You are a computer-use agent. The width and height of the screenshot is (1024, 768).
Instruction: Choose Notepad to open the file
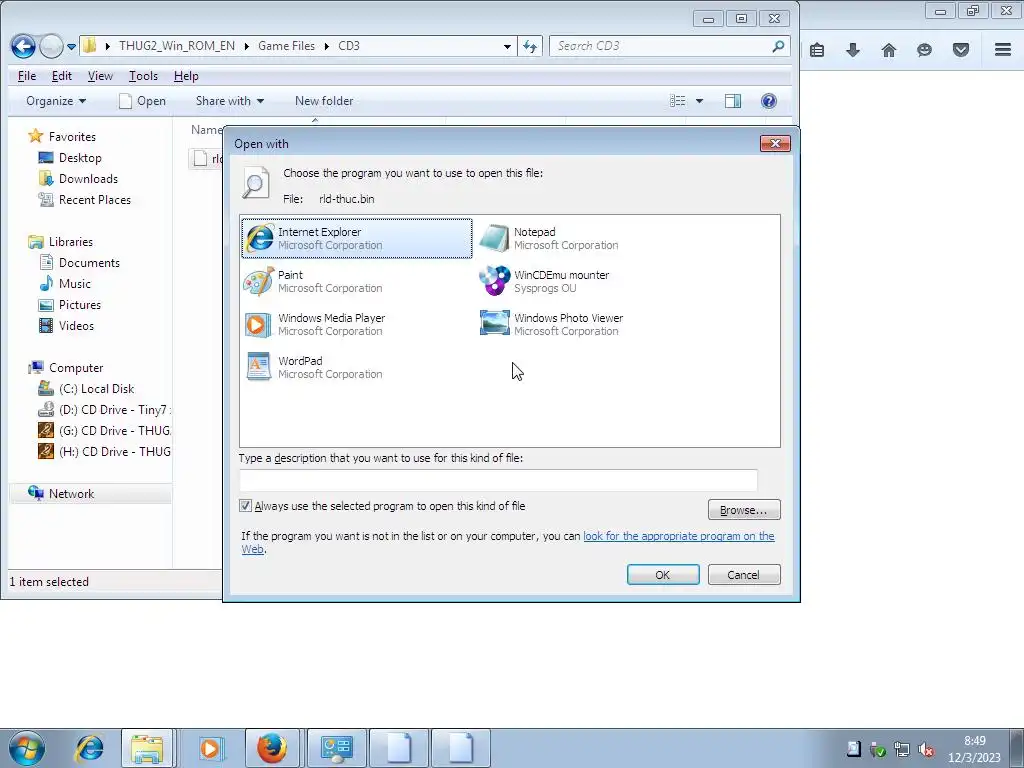[549, 238]
